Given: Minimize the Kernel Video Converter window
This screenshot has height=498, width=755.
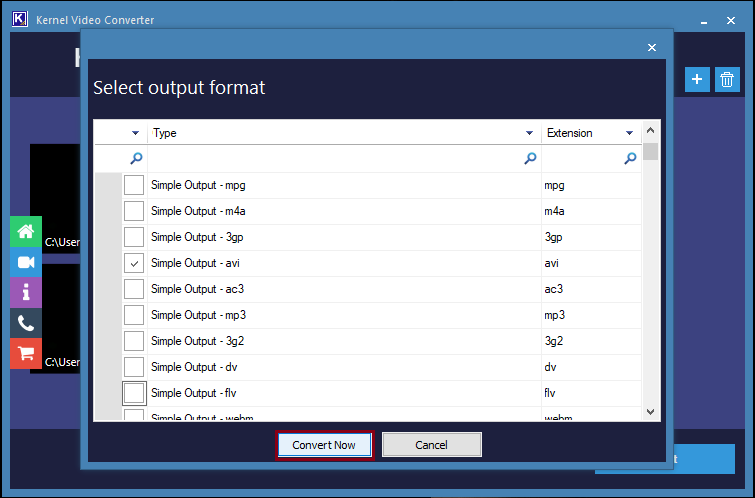Looking at the screenshot, I should 704,21.
